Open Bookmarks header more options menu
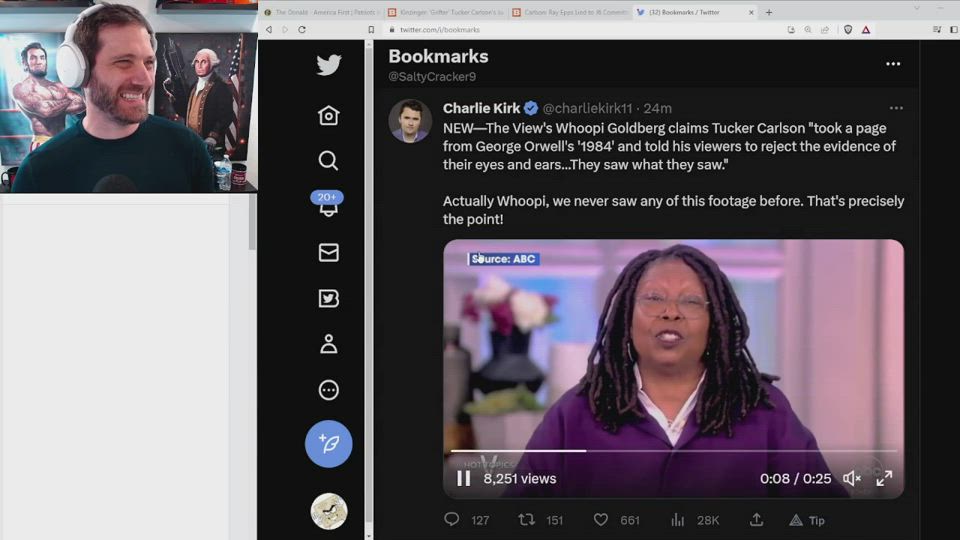Screen dimensions: 960x540 coord(893,64)
